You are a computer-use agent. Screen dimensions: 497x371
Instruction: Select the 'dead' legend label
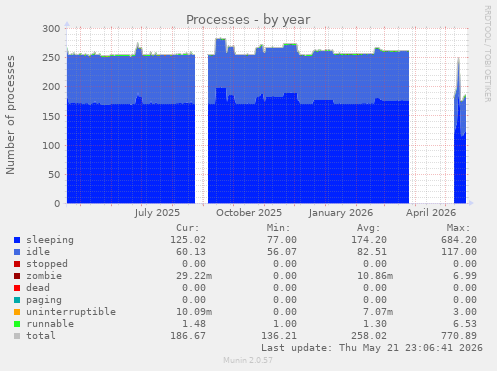(x=38, y=288)
